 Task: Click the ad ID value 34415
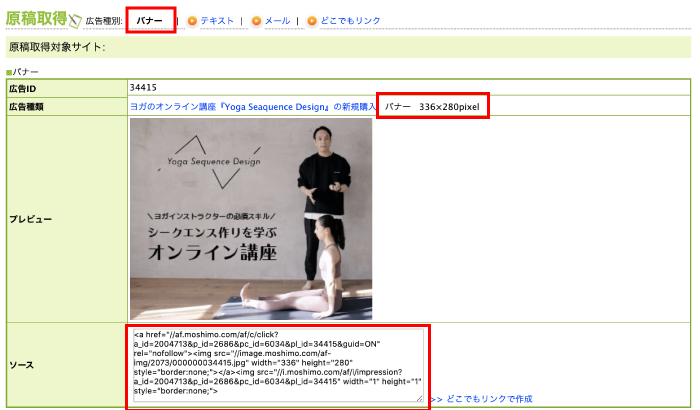coord(145,88)
